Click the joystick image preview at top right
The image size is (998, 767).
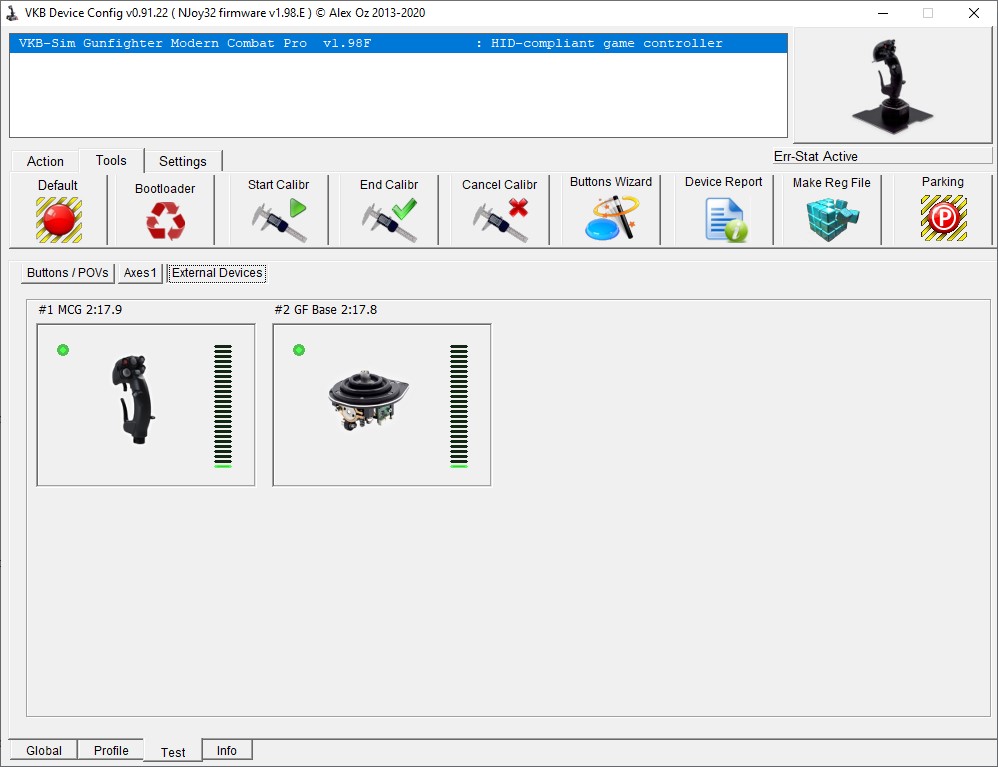pyautogui.click(x=892, y=85)
